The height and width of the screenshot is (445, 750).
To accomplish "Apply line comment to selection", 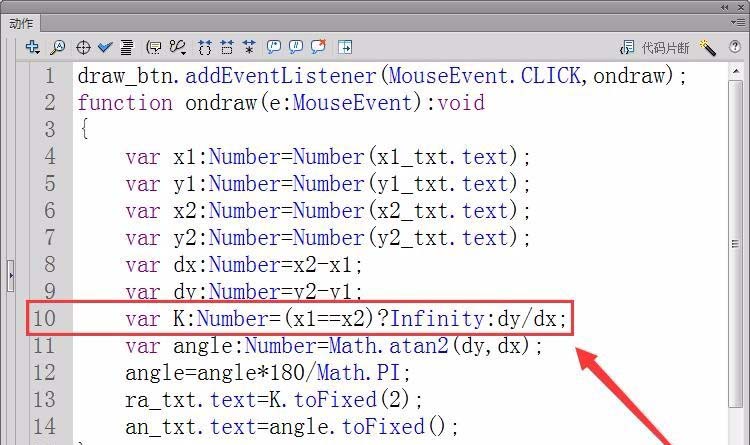I will click(296, 46).
